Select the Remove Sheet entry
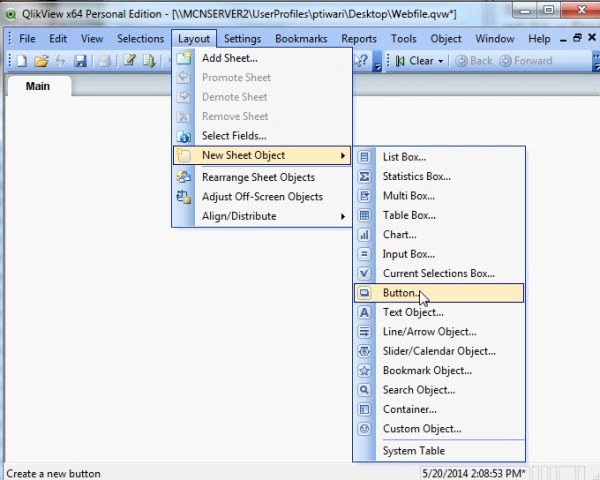 (262, 116)
